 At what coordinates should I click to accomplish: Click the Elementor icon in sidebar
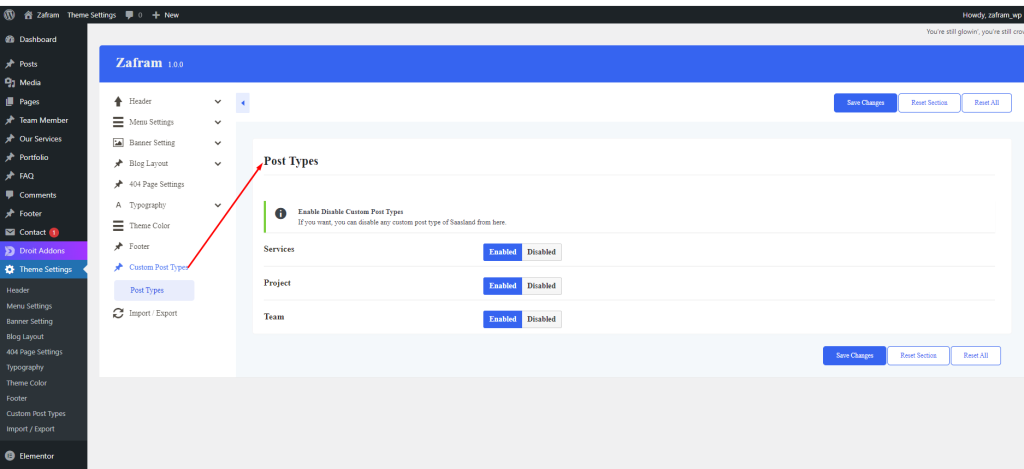[x=9, y=455]
